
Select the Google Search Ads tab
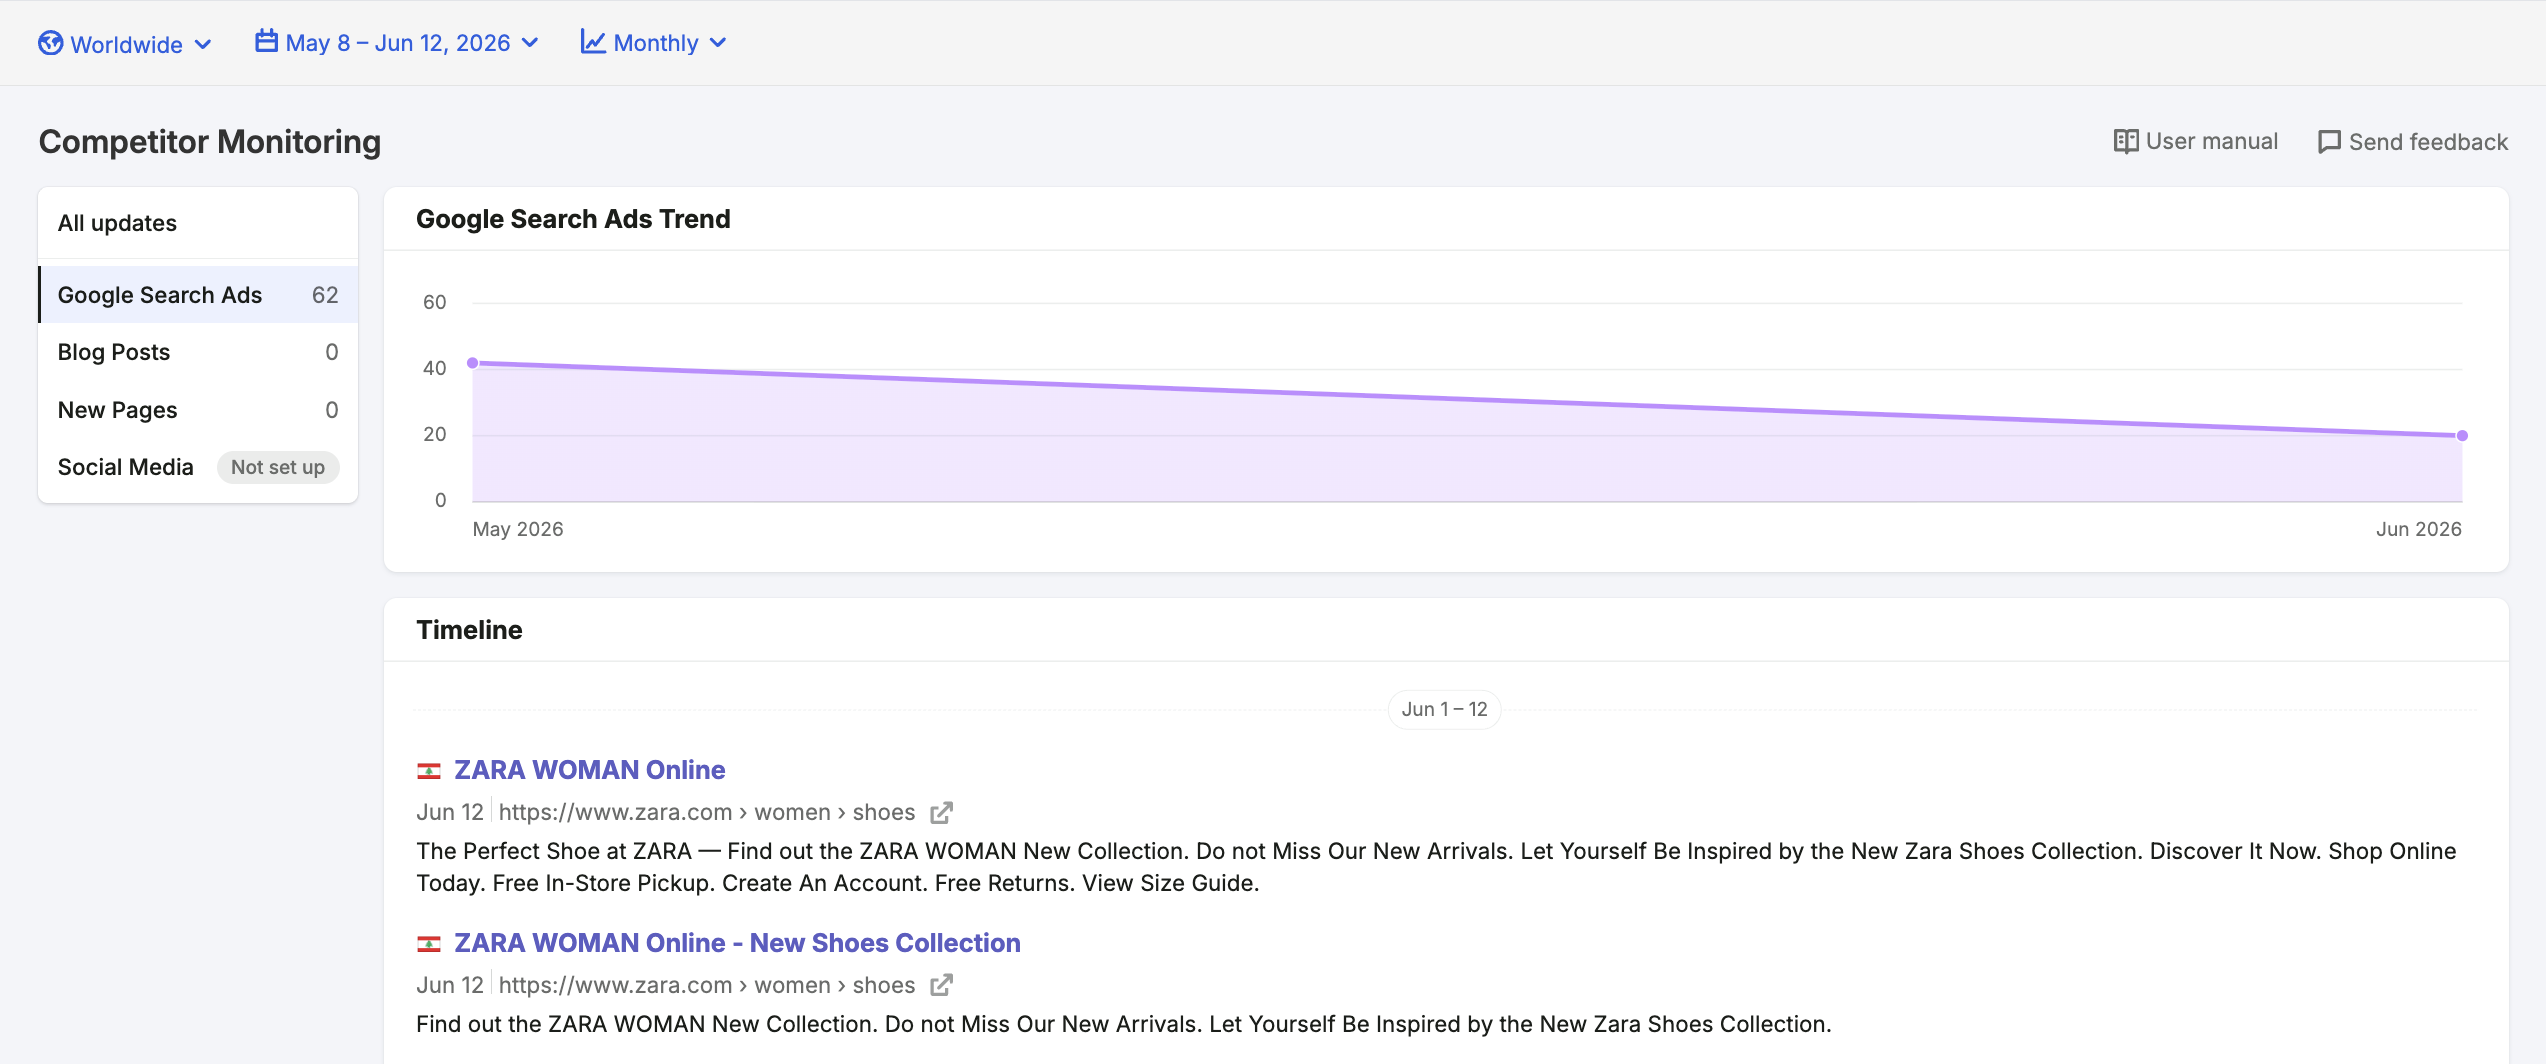198,295
